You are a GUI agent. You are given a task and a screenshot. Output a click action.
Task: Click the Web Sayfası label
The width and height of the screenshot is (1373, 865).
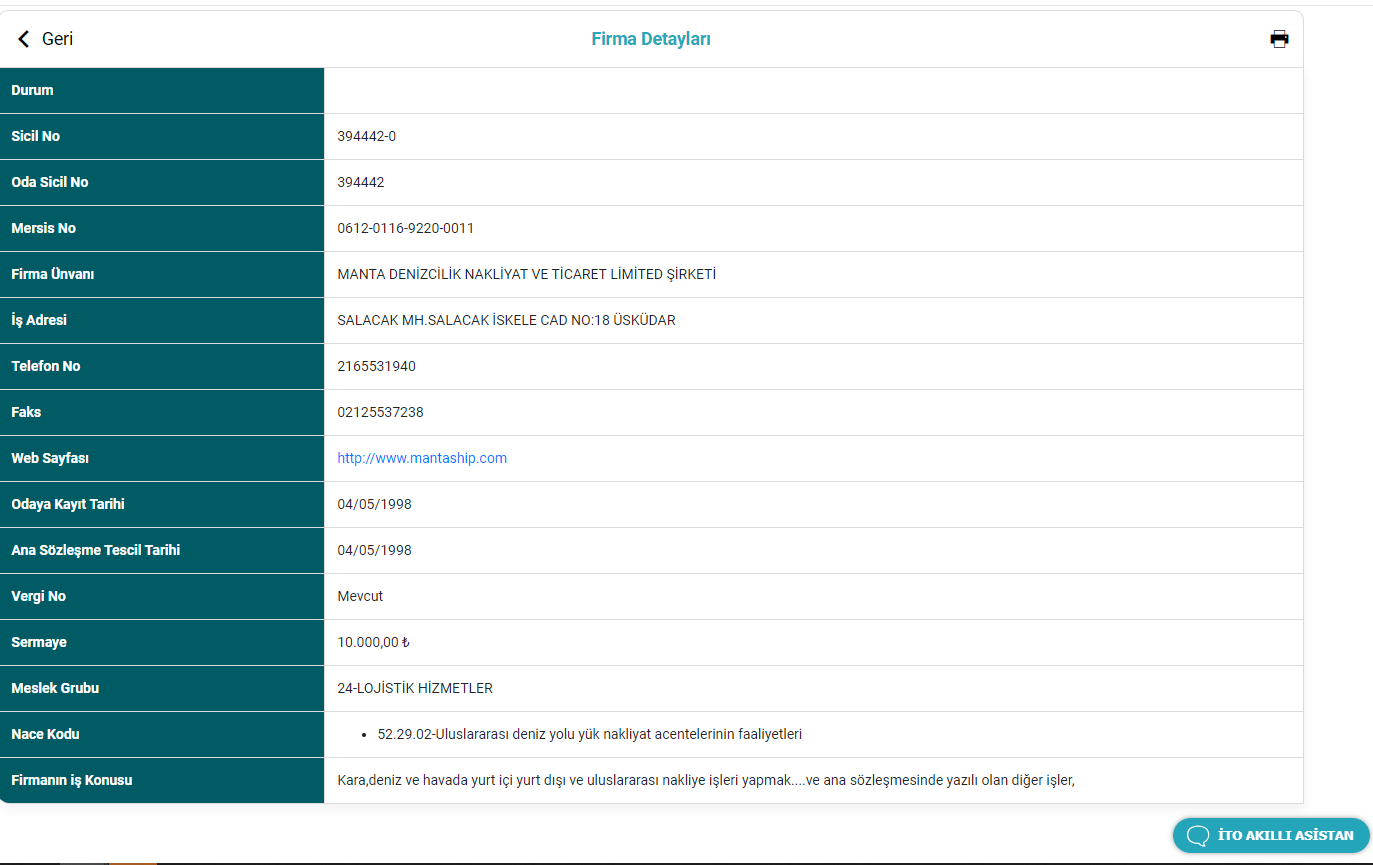[x=50, y=458]
